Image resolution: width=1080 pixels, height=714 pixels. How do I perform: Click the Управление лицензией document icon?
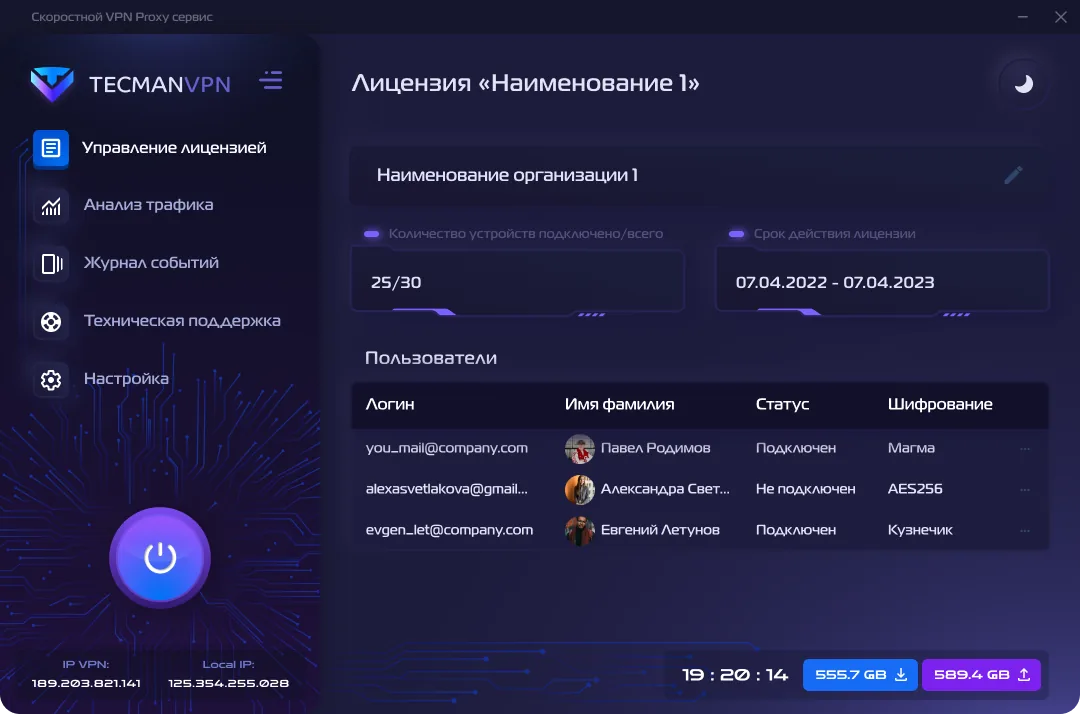pos(51,148)
